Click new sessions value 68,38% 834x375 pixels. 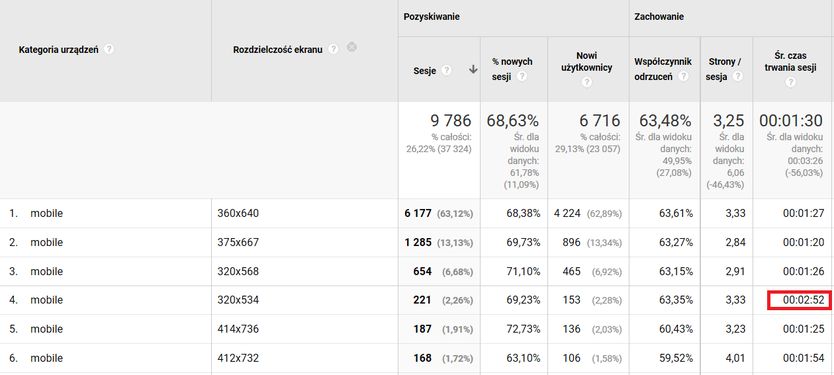click(523, 213)
